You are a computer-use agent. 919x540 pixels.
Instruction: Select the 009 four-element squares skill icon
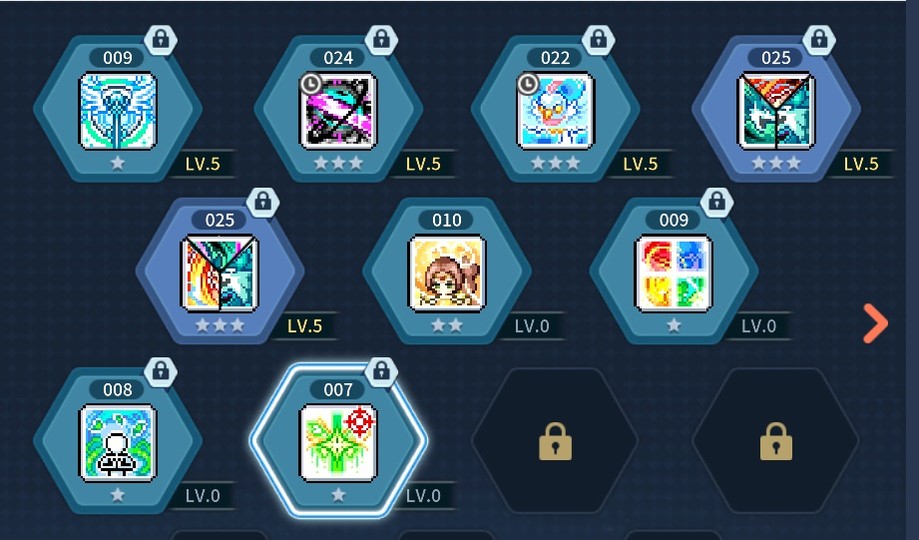coord(673,273)
